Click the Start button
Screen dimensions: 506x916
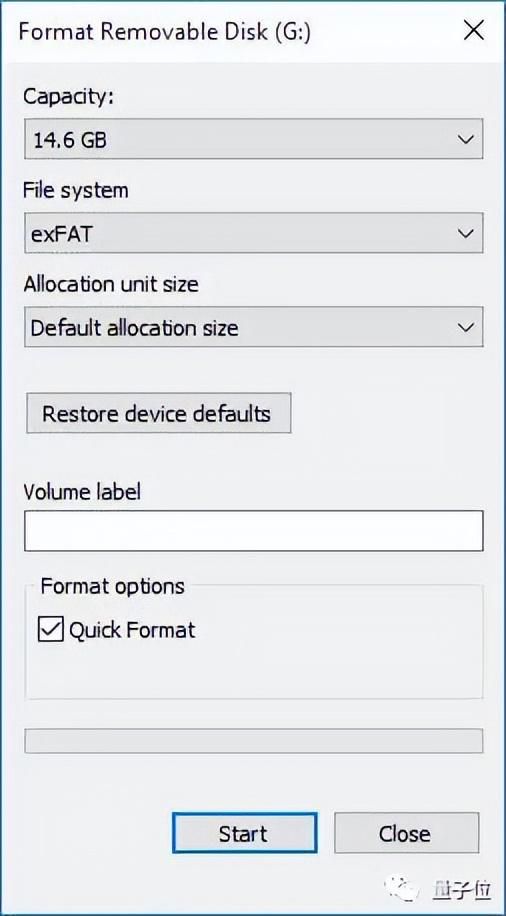(244, 833)
